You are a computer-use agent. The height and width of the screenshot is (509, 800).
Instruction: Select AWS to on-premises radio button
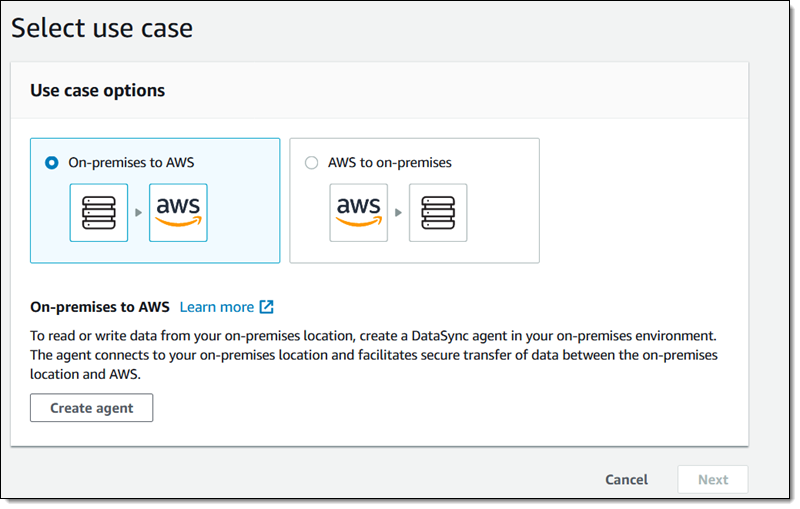tap(311, 163)
